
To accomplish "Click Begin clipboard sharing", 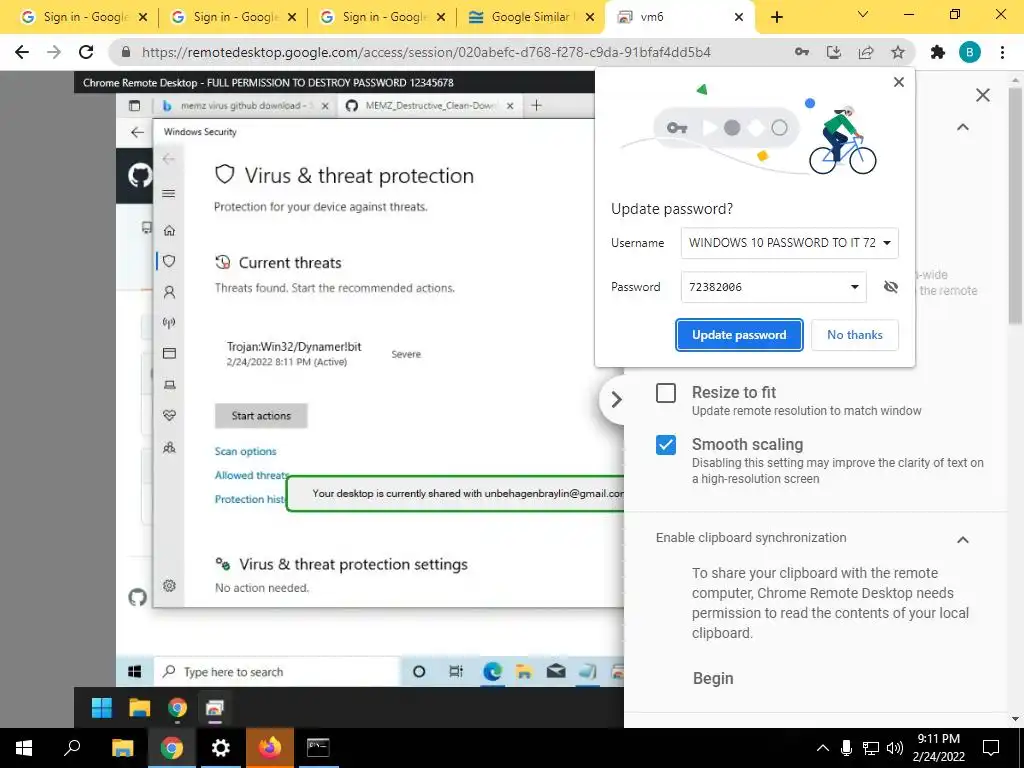I will click(713, 679).
